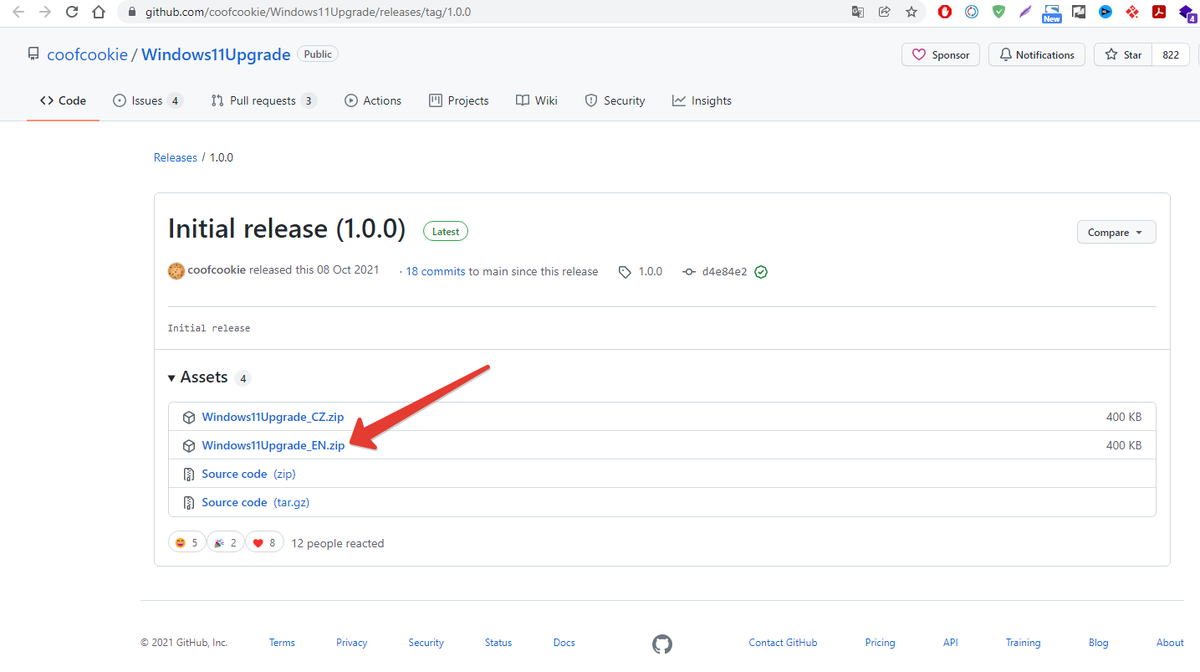
Task: Reload the current page
Action: pos(71,13)
